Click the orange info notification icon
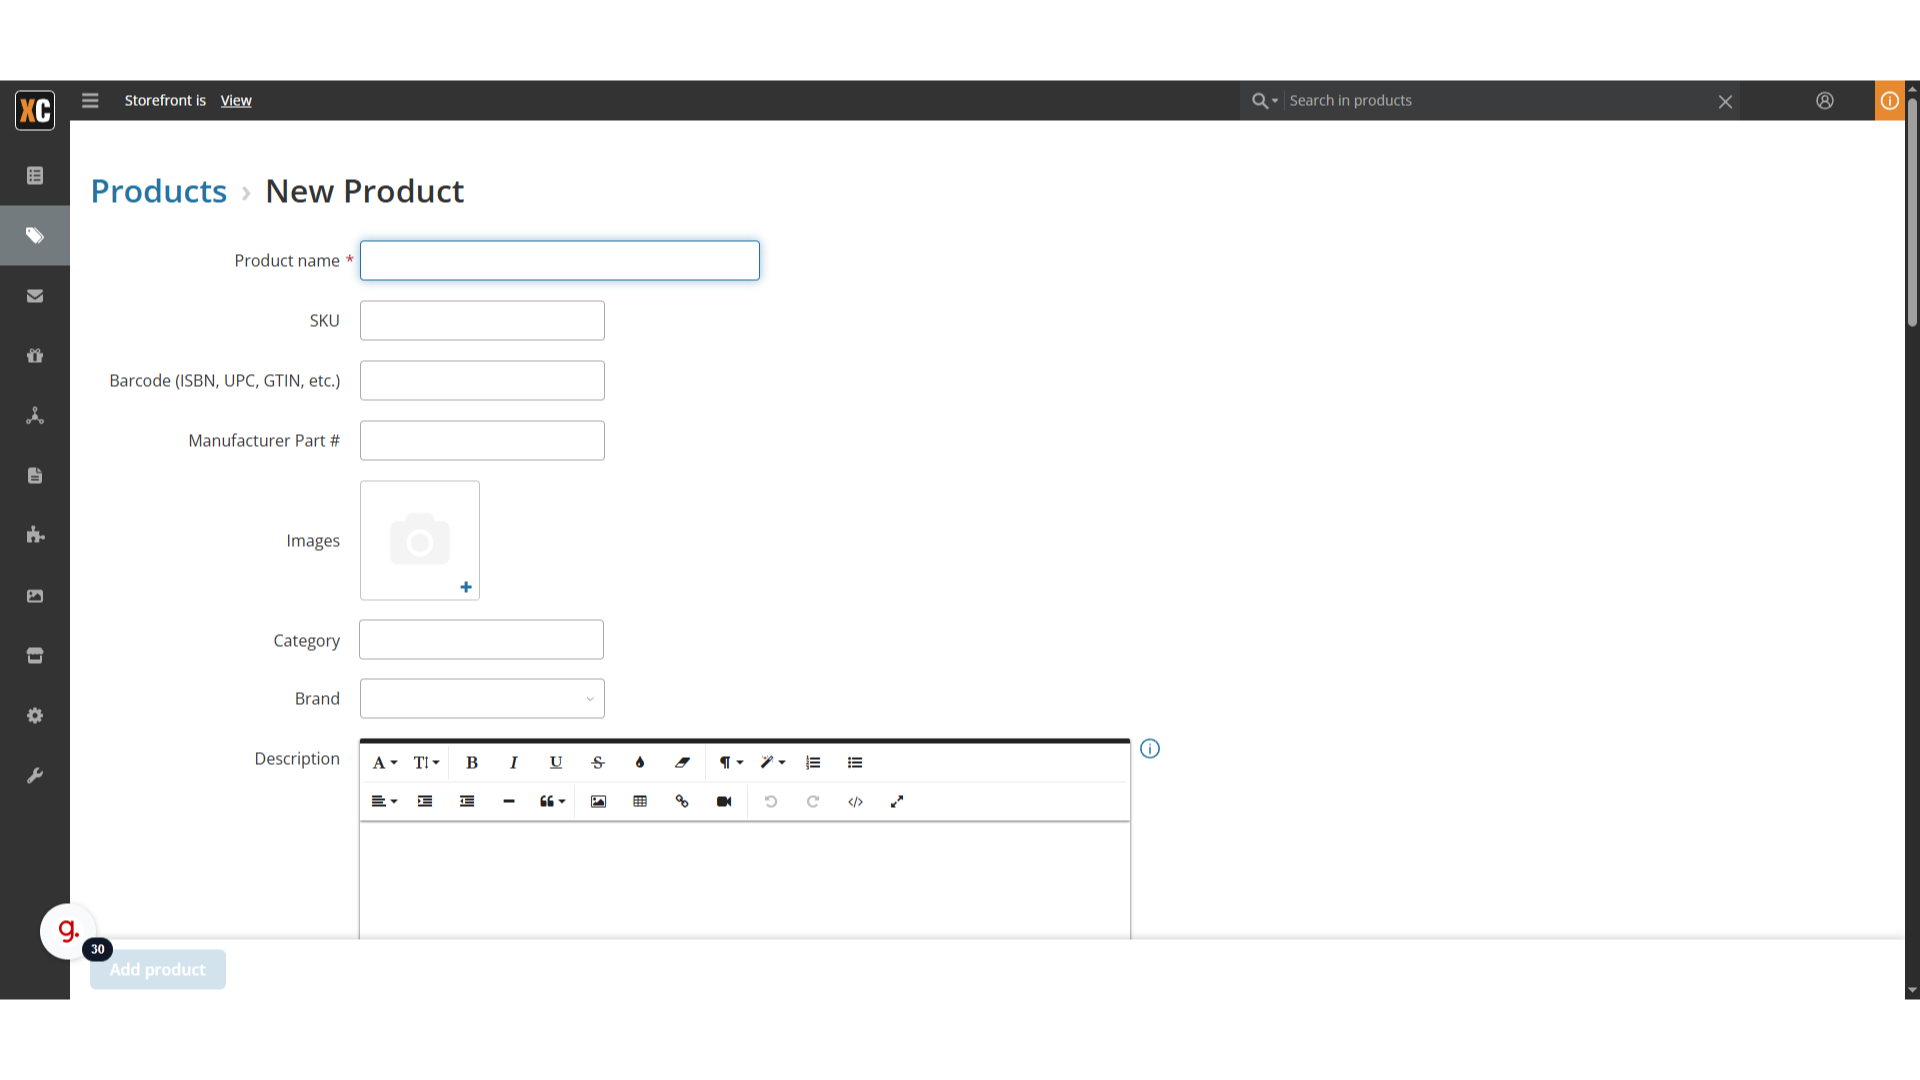 click(1890, 101)
